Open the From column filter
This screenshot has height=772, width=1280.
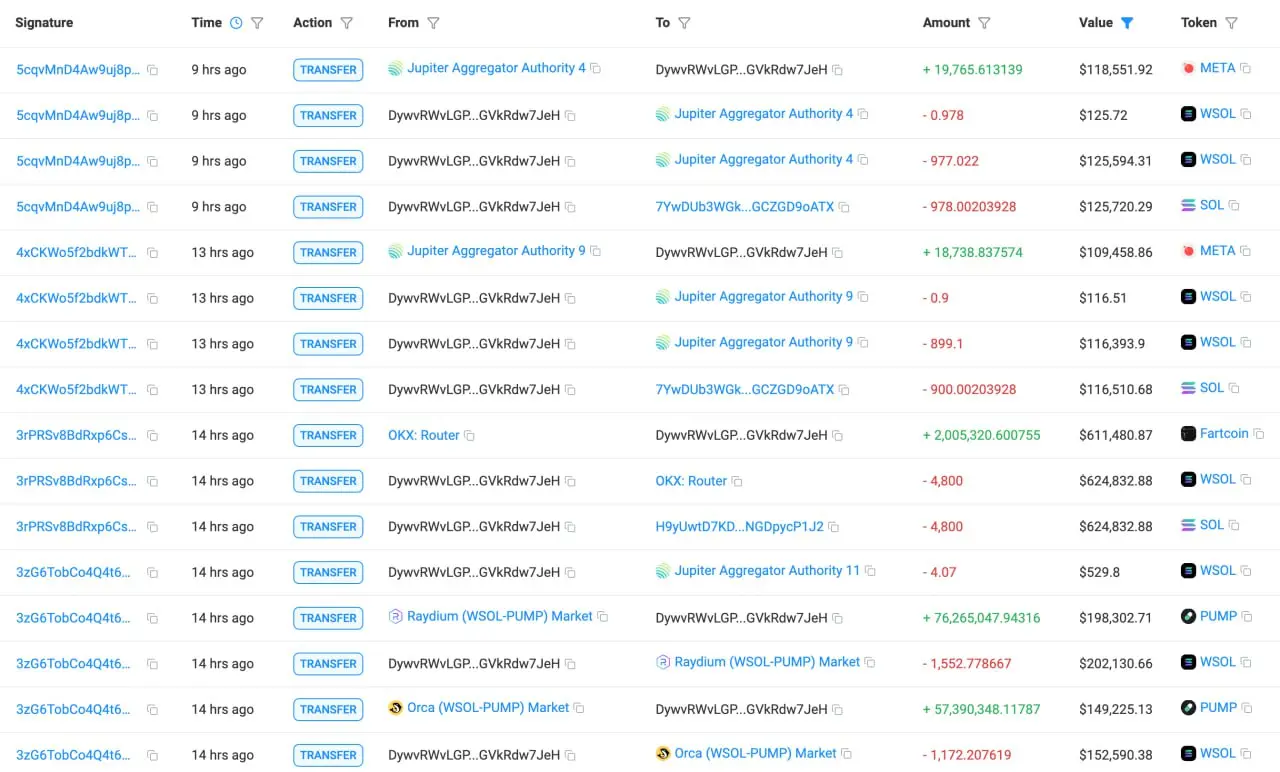pyautogui.click(x=433, y=23)
